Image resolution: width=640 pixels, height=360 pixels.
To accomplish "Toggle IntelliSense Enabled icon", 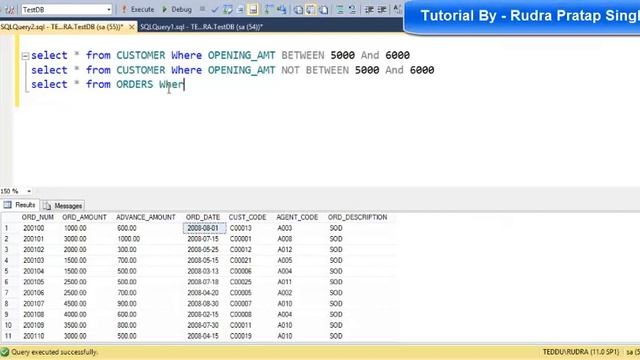I will click(253, 9).
